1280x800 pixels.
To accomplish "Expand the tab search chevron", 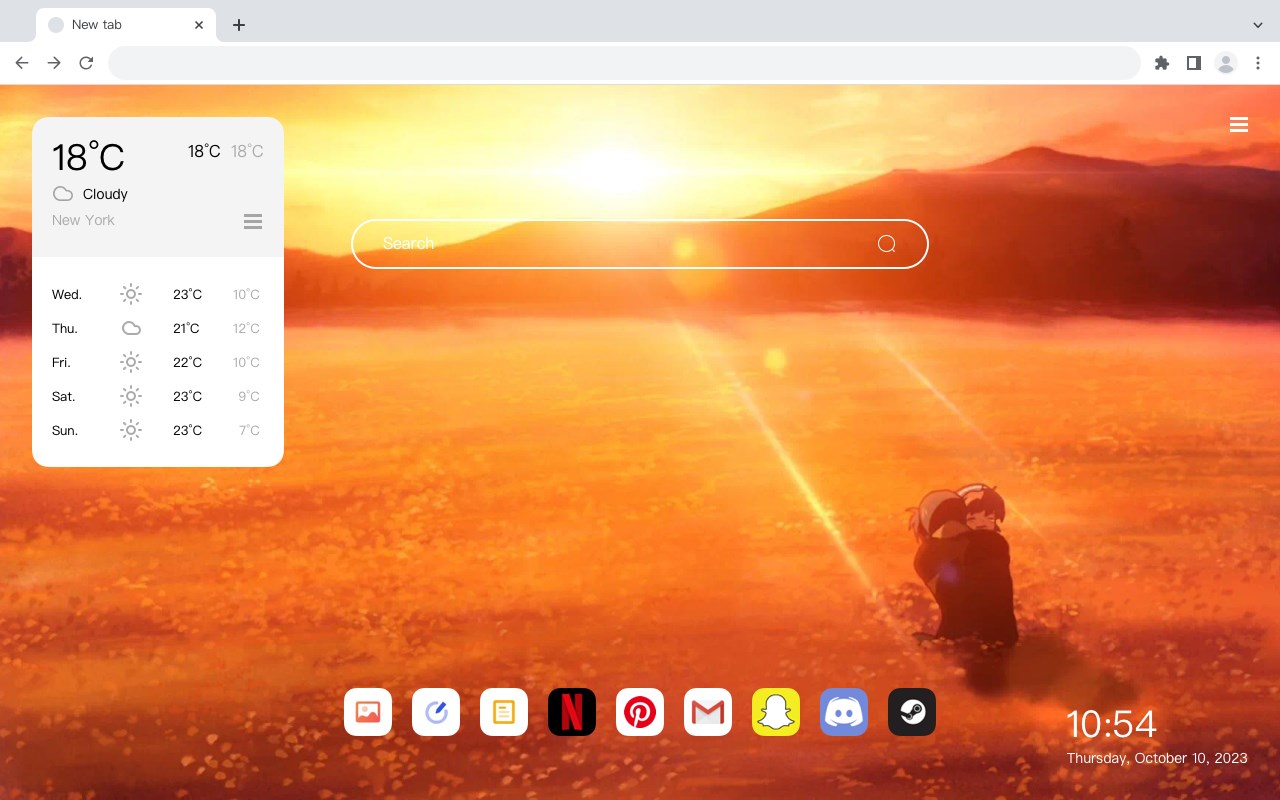I will [x=1258, y=25].
